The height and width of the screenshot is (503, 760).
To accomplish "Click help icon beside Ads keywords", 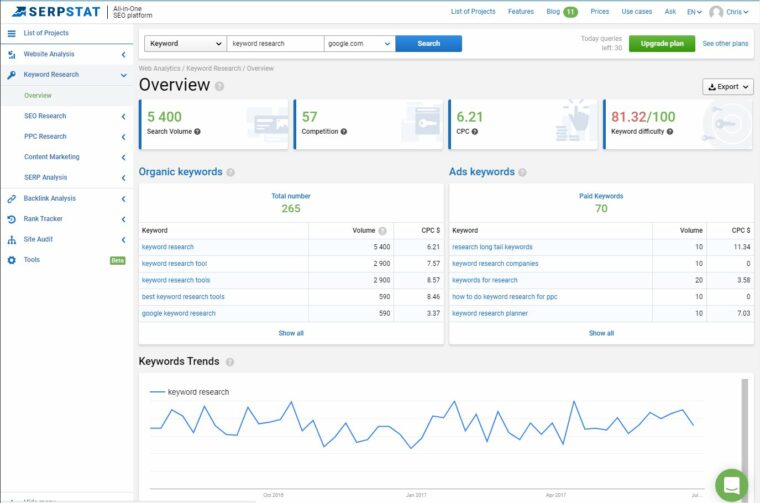I will tap(522, 172).
